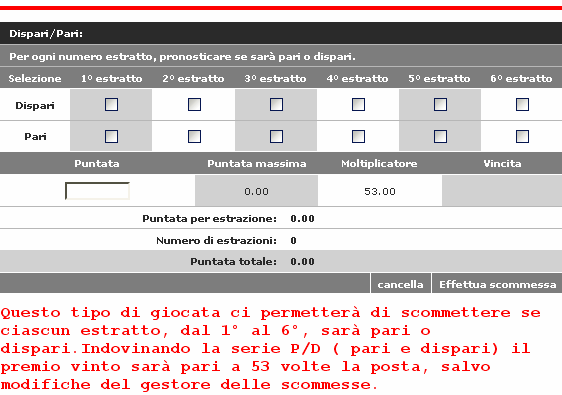Click the empty Vincita value cell
Viewport: 562px width, 395px height.
502,191
